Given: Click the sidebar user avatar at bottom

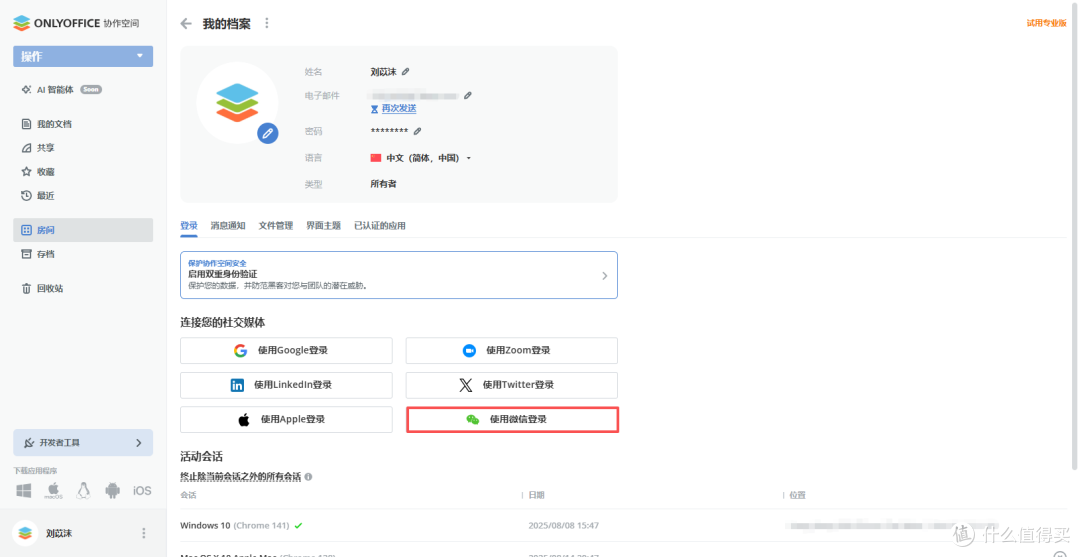Looking at the screenshot, I should pyautogui.click(x=25, y=533).
